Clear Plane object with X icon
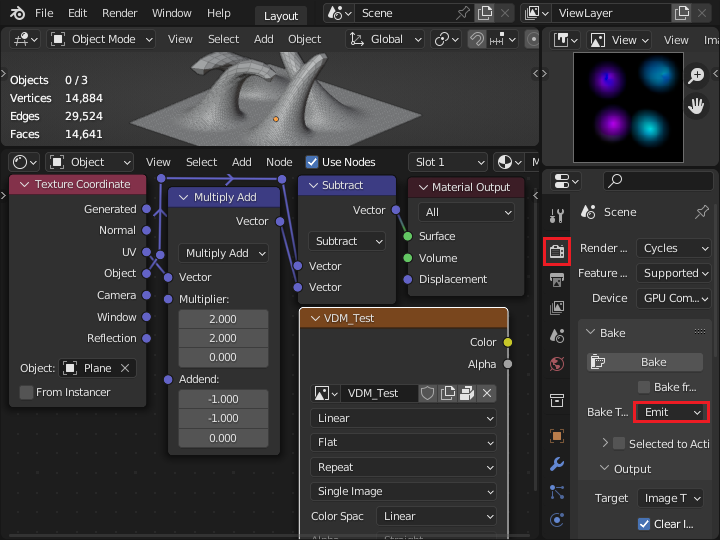Image resolution: width=720 pixels, height=540 pixels. (x=125, y=368)
